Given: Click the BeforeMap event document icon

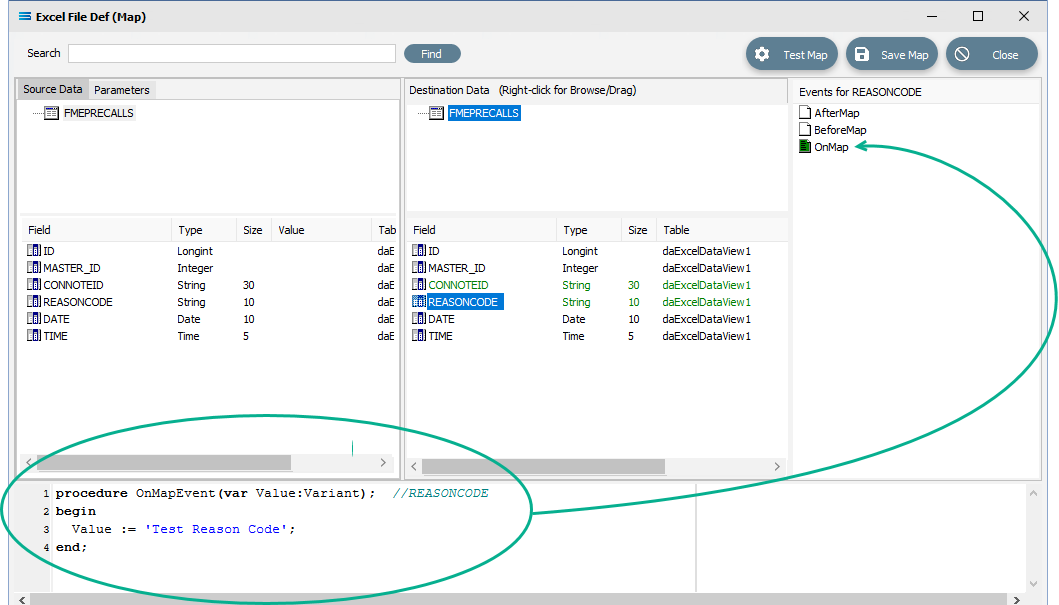Looking at the screenshot, I should click(805, 129).
